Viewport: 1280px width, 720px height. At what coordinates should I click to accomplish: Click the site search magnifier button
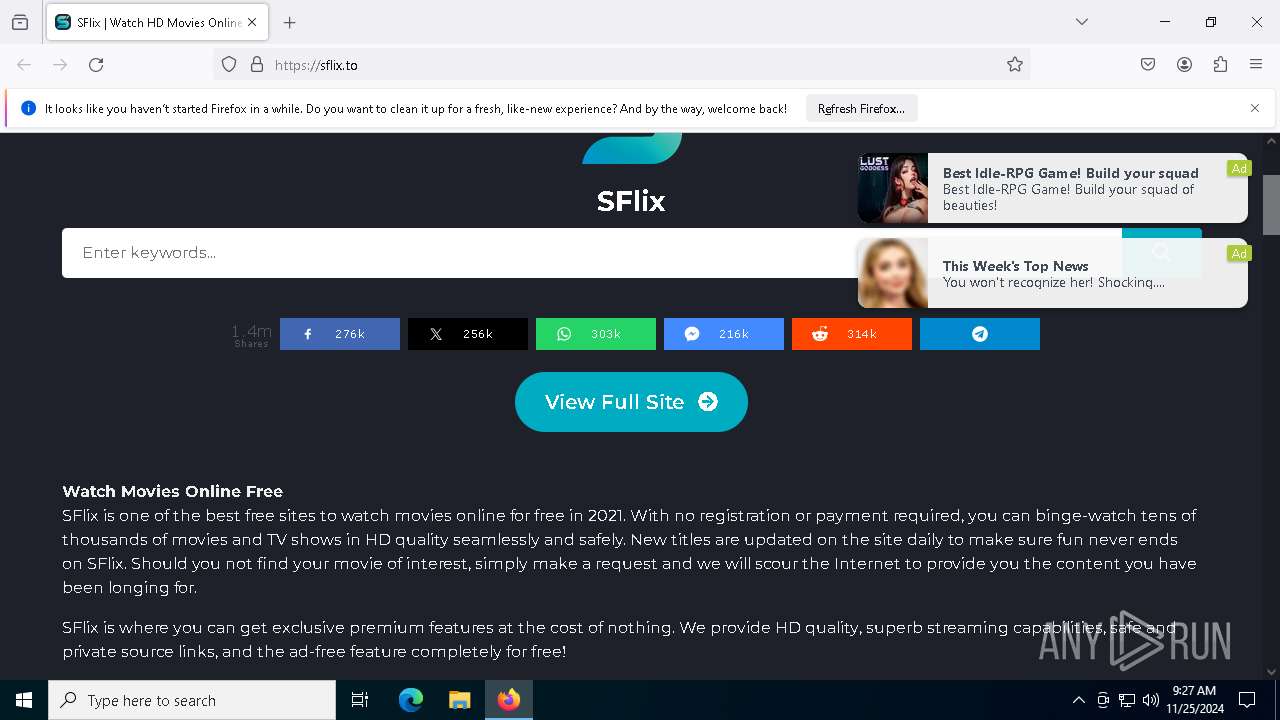1162,253
